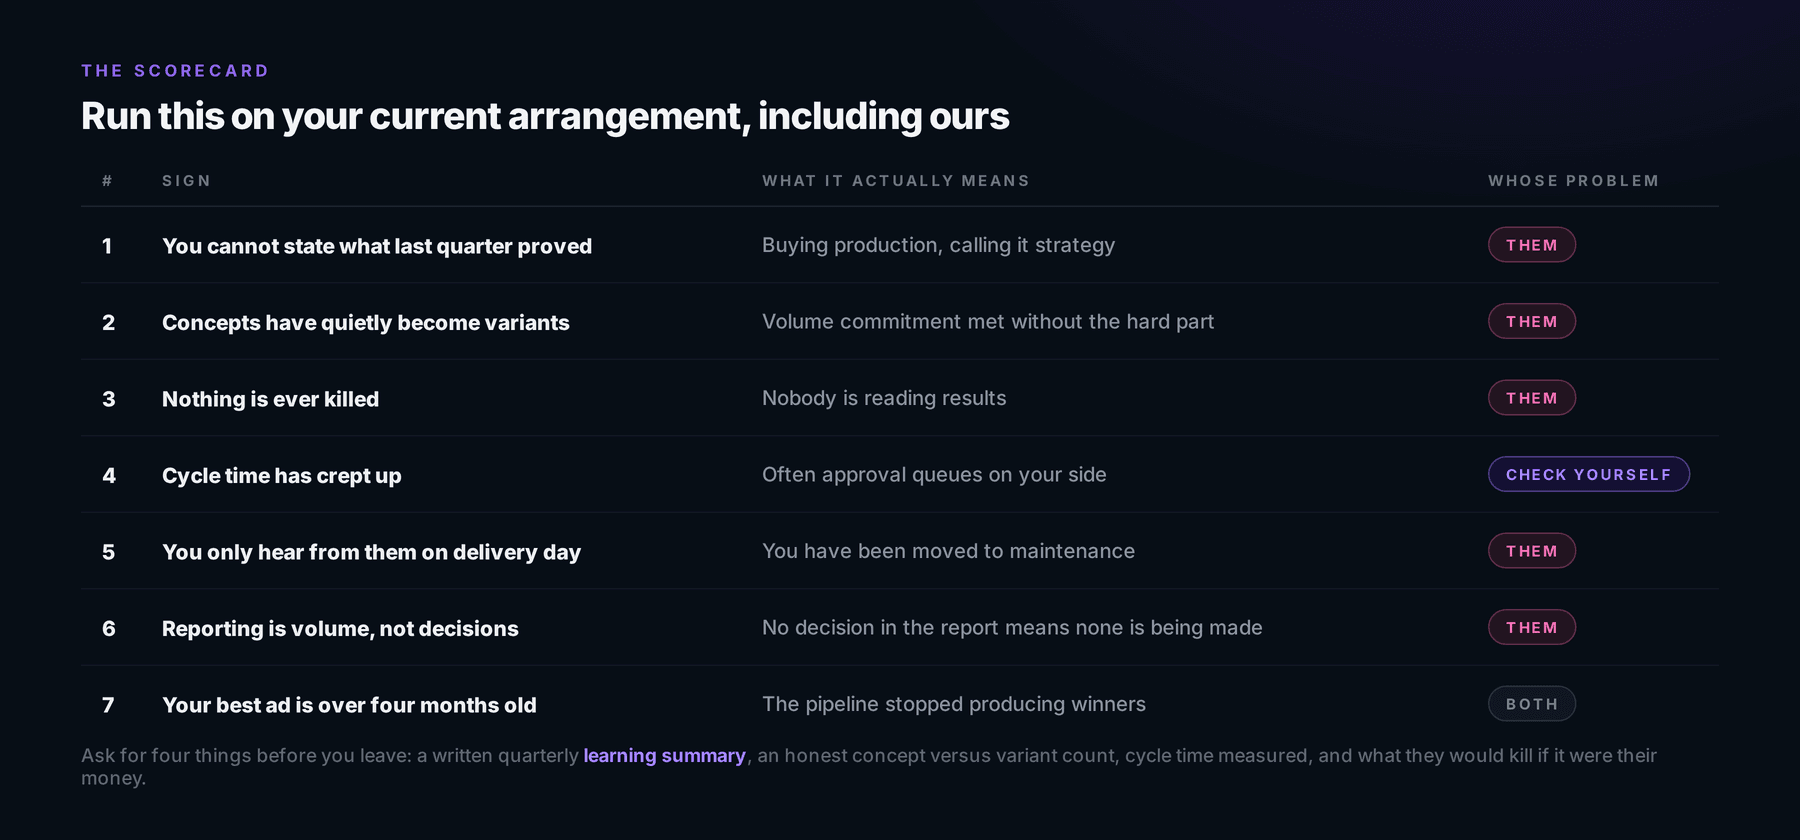Click 'Nobody is reading results' text
The height and width of the screenshot is (840, 1800).
tap(884, 398)
